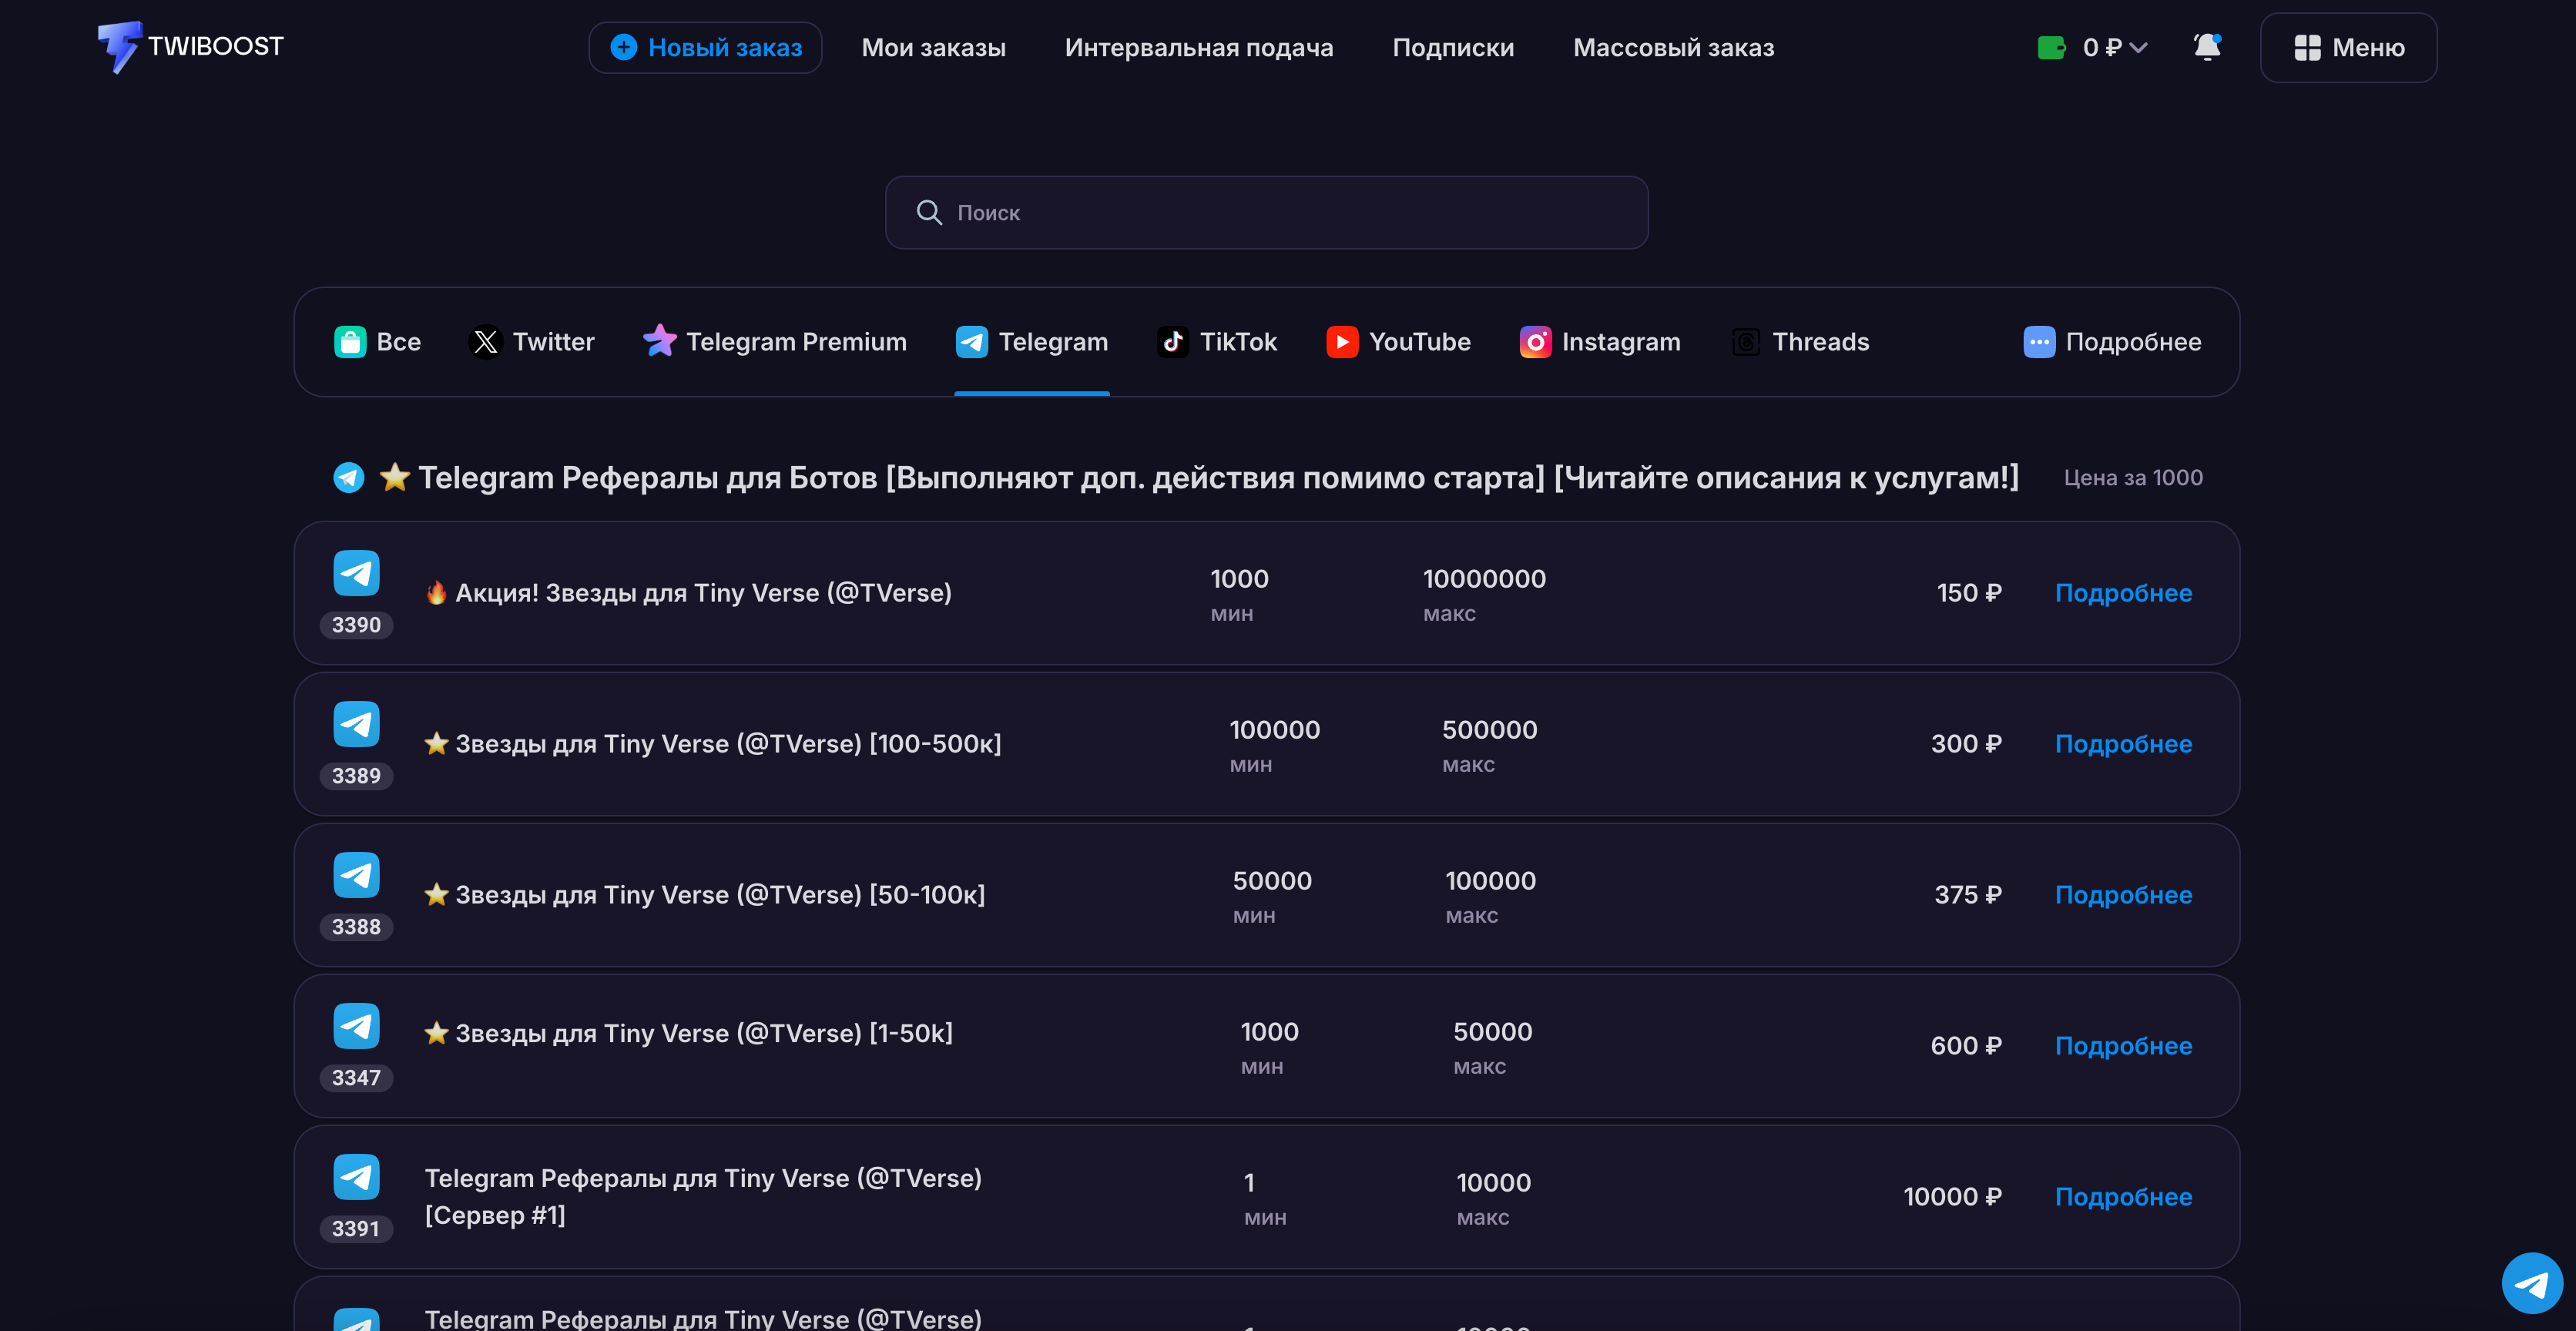Open the notifications bell
The image size is (2576, 1331).
click(x=2207, y=47)
